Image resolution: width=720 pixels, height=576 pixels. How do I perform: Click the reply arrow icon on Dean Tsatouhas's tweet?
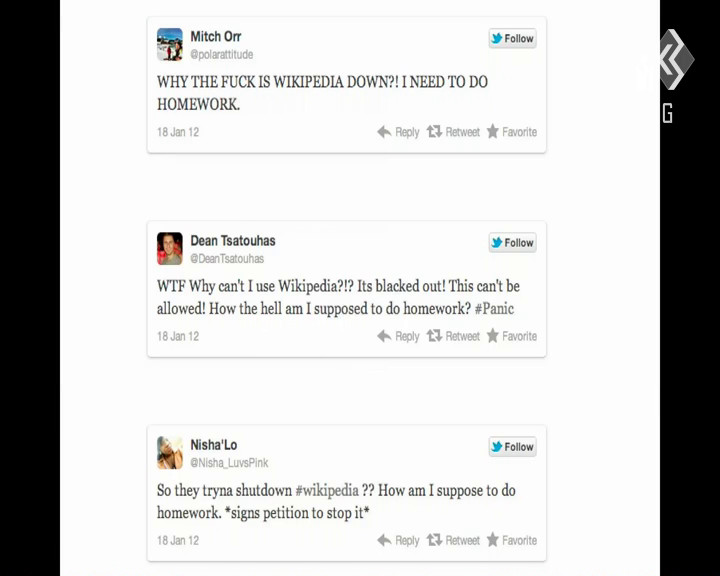pyautogui.click(x=384, y=336)
